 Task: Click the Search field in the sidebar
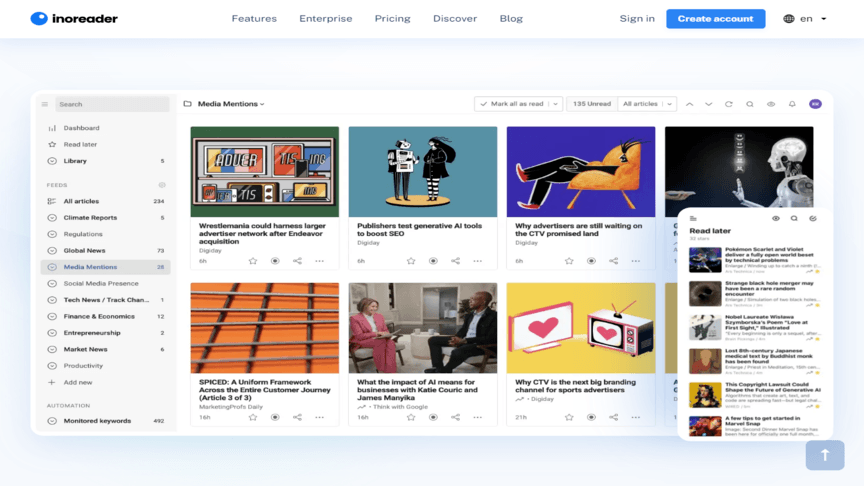[x=110, y=104]
